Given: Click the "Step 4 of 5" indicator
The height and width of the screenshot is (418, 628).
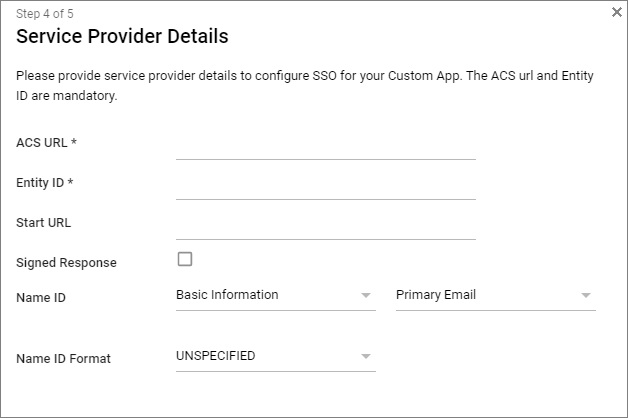Looking at the screenshot, I should coord(45,14).
